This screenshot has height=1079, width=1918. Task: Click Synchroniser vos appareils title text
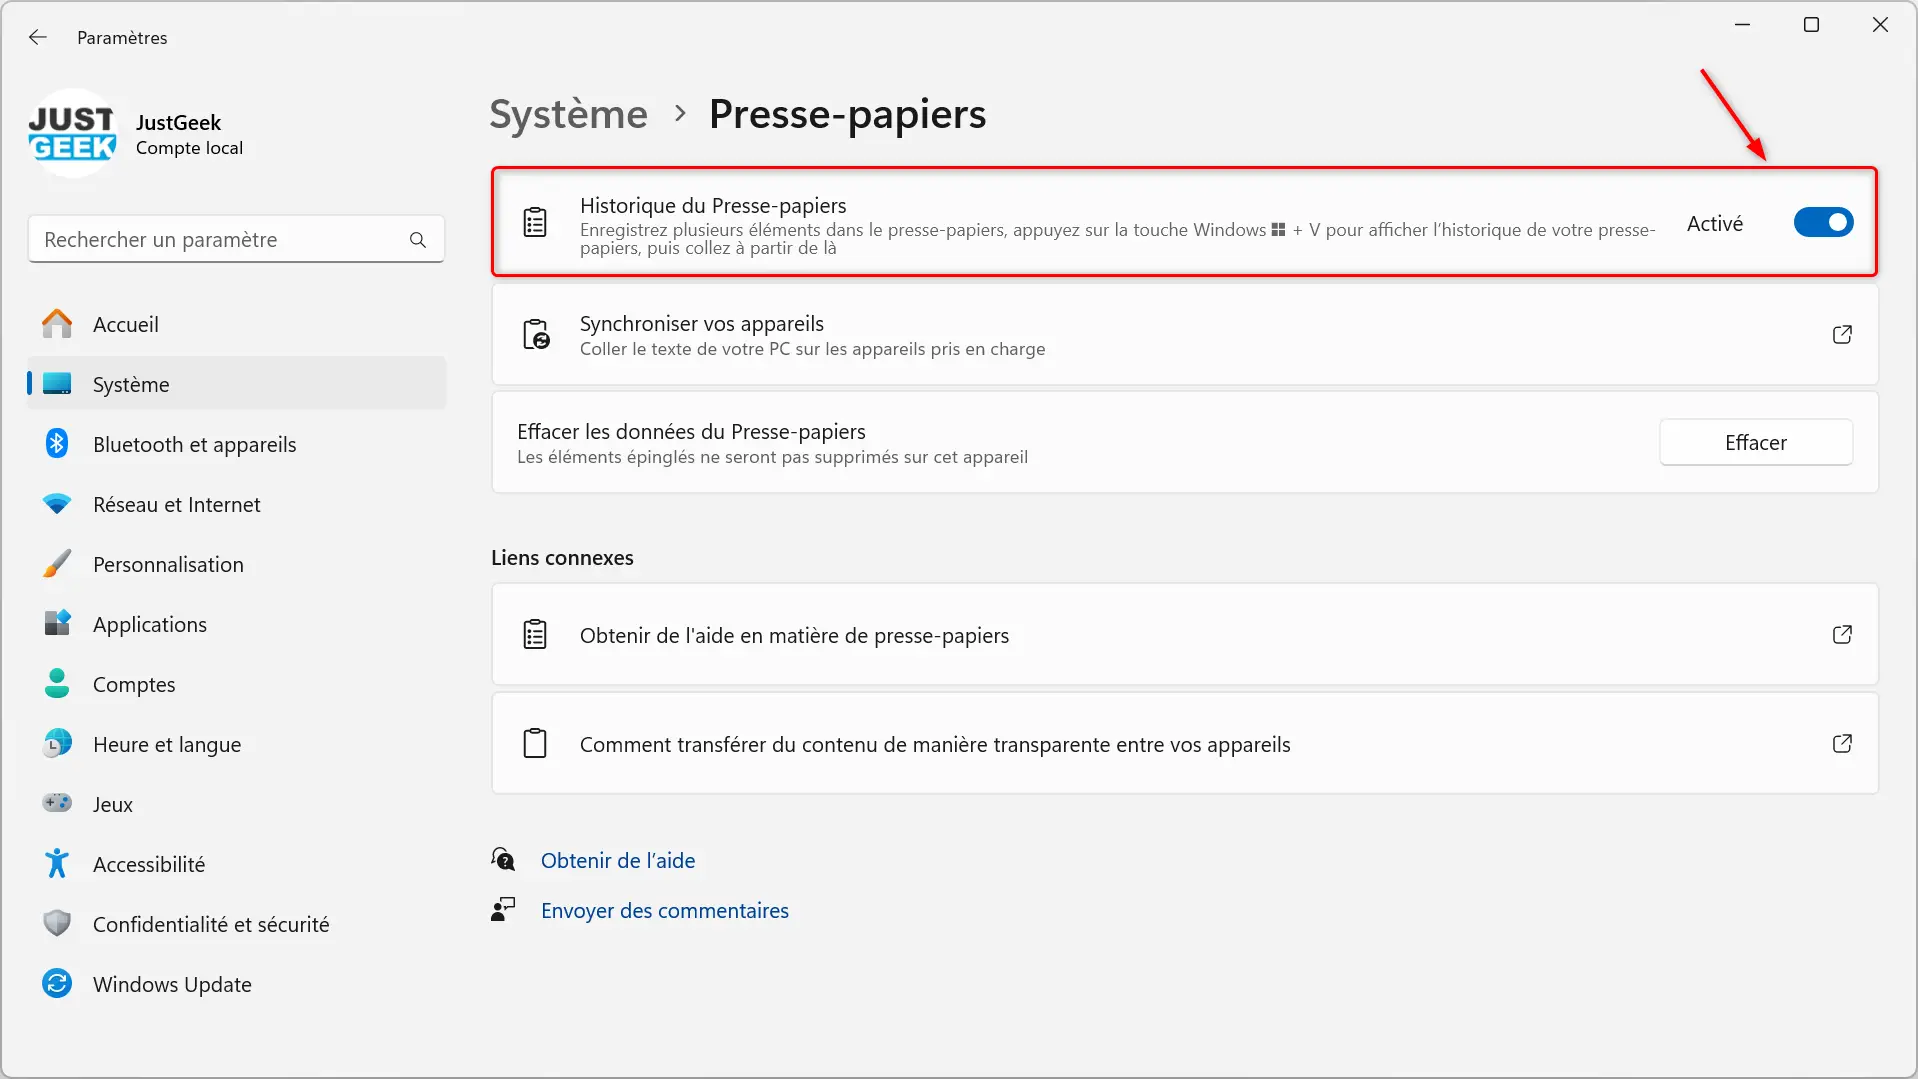[x=702, y=324]
